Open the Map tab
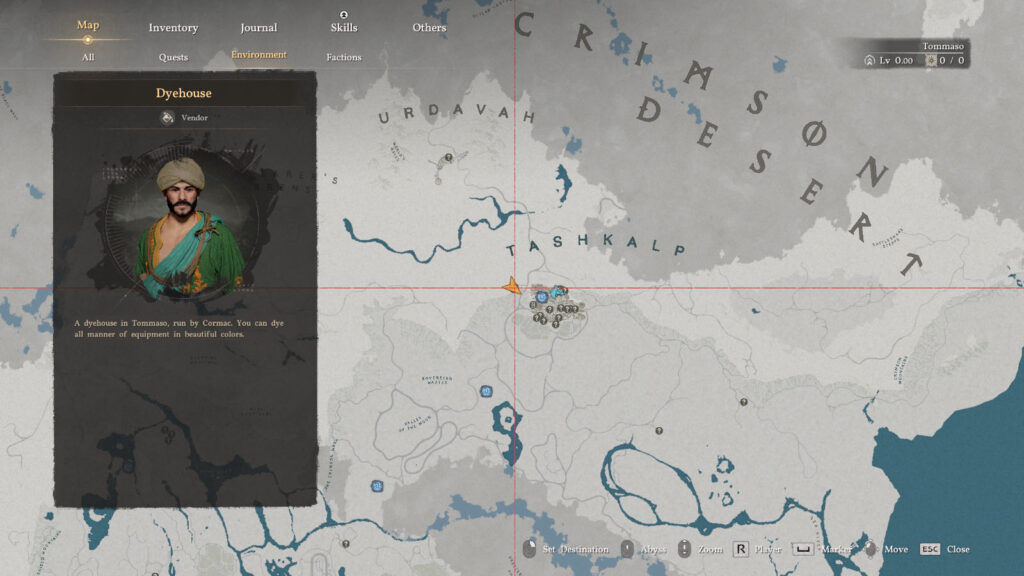This screenshot has width=1024, height=576. click(88, 25)
